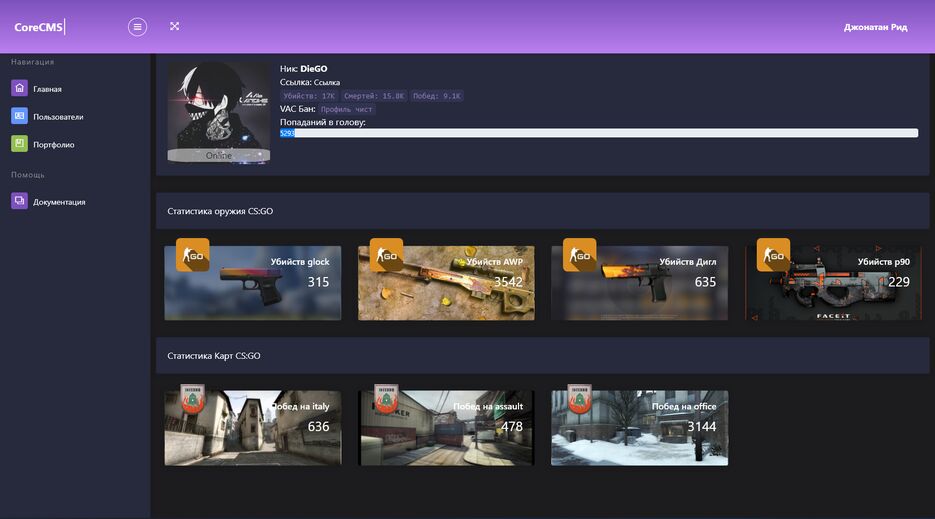Open Документация menu item

[59, 202]
